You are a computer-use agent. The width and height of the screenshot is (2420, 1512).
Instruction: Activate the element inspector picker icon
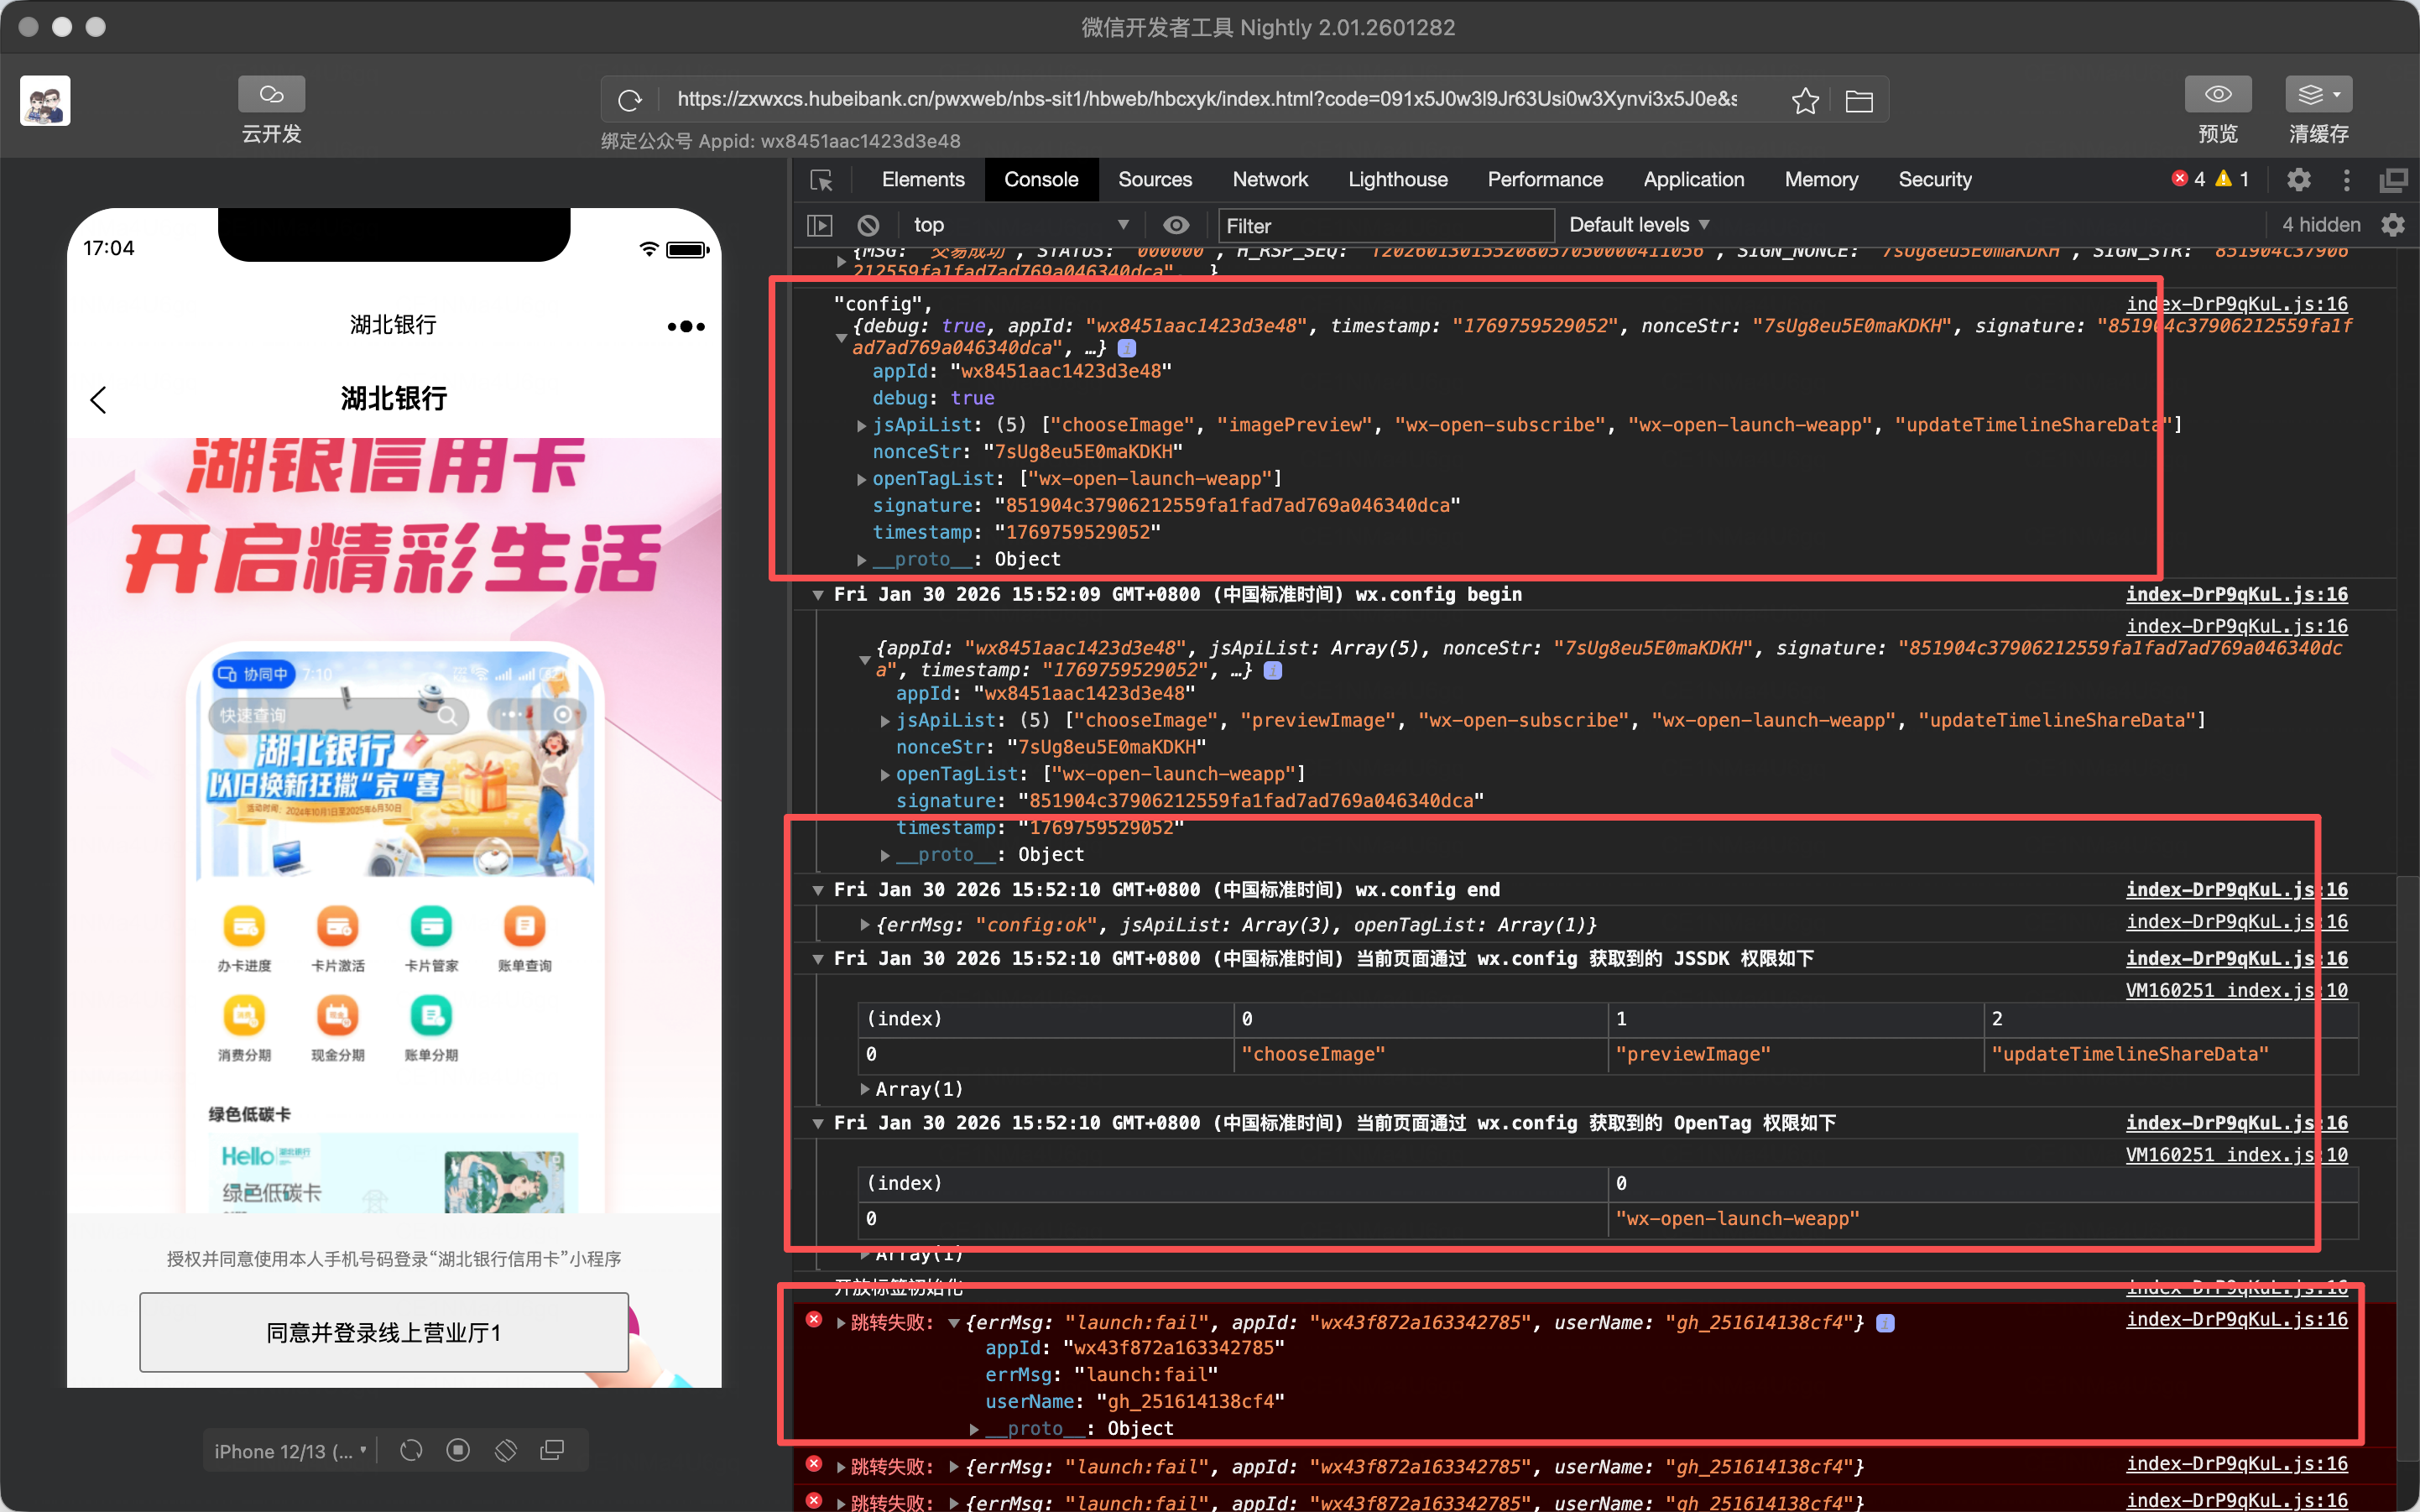[821, 180]
